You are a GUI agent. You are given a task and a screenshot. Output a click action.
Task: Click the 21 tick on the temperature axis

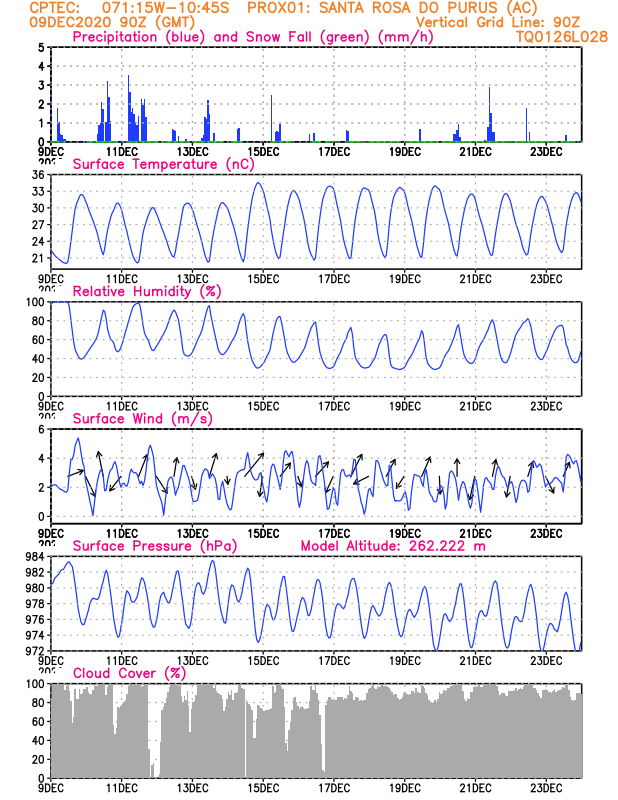click(39, 258)
